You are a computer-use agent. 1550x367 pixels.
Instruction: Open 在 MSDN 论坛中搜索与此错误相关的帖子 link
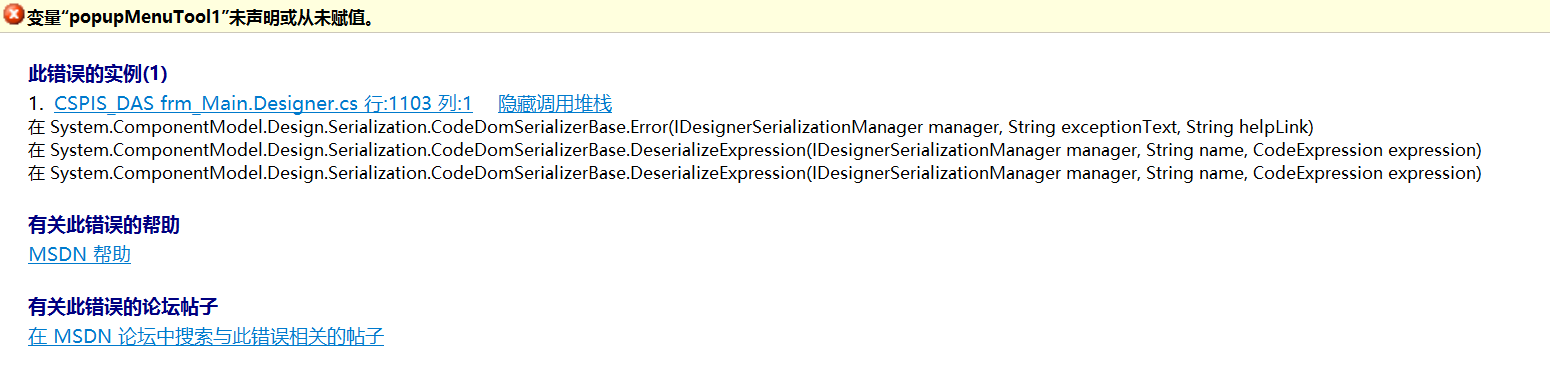click(x=206, y=336)
